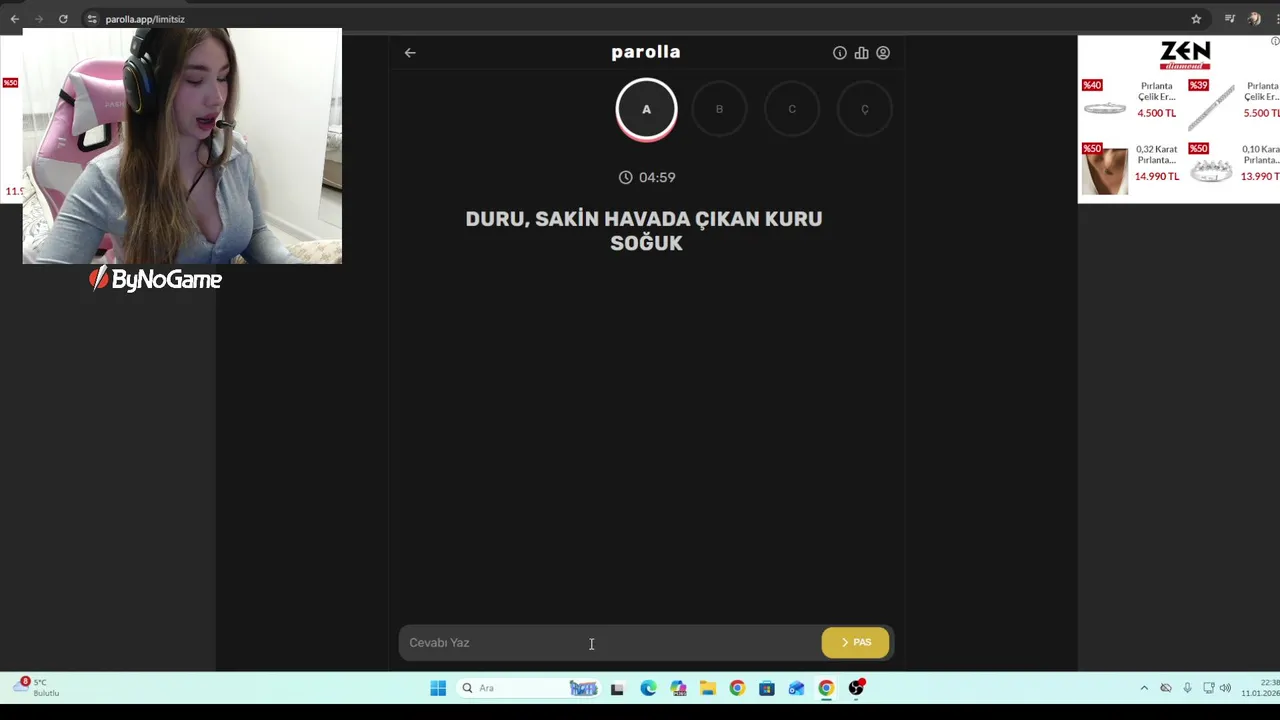Go back using the parolla back arrow
Image resolution: width=1280 pixels, height=720 pixels.
coord(410,53)
